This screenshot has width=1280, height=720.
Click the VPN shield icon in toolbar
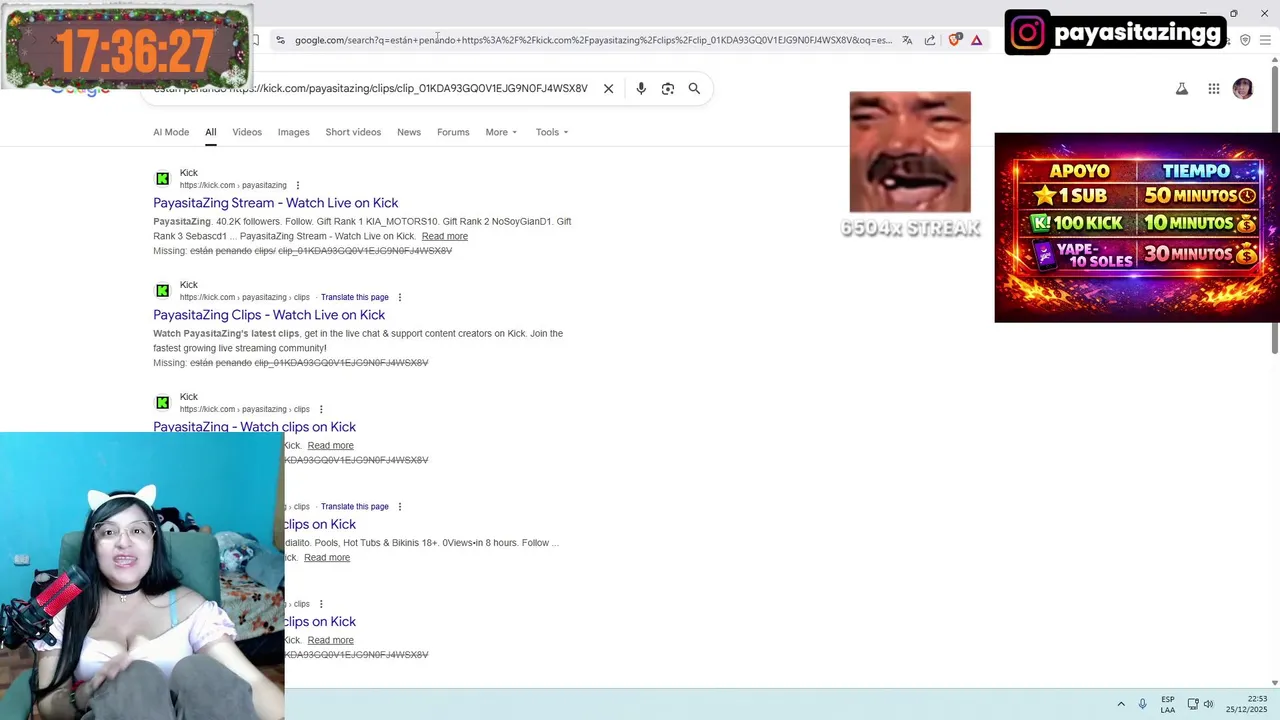pyautogui.click(x=1245, y=40)
